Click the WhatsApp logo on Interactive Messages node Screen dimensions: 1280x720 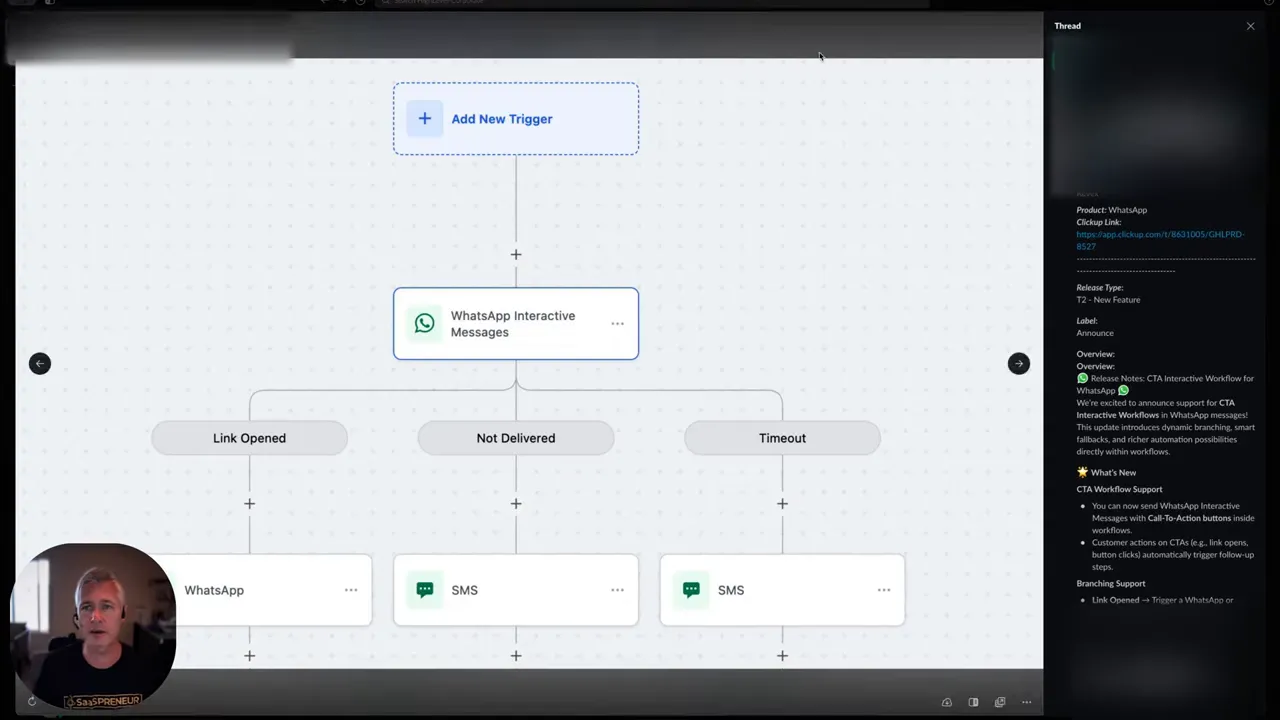pyautogui.click(x=425, y=323)
